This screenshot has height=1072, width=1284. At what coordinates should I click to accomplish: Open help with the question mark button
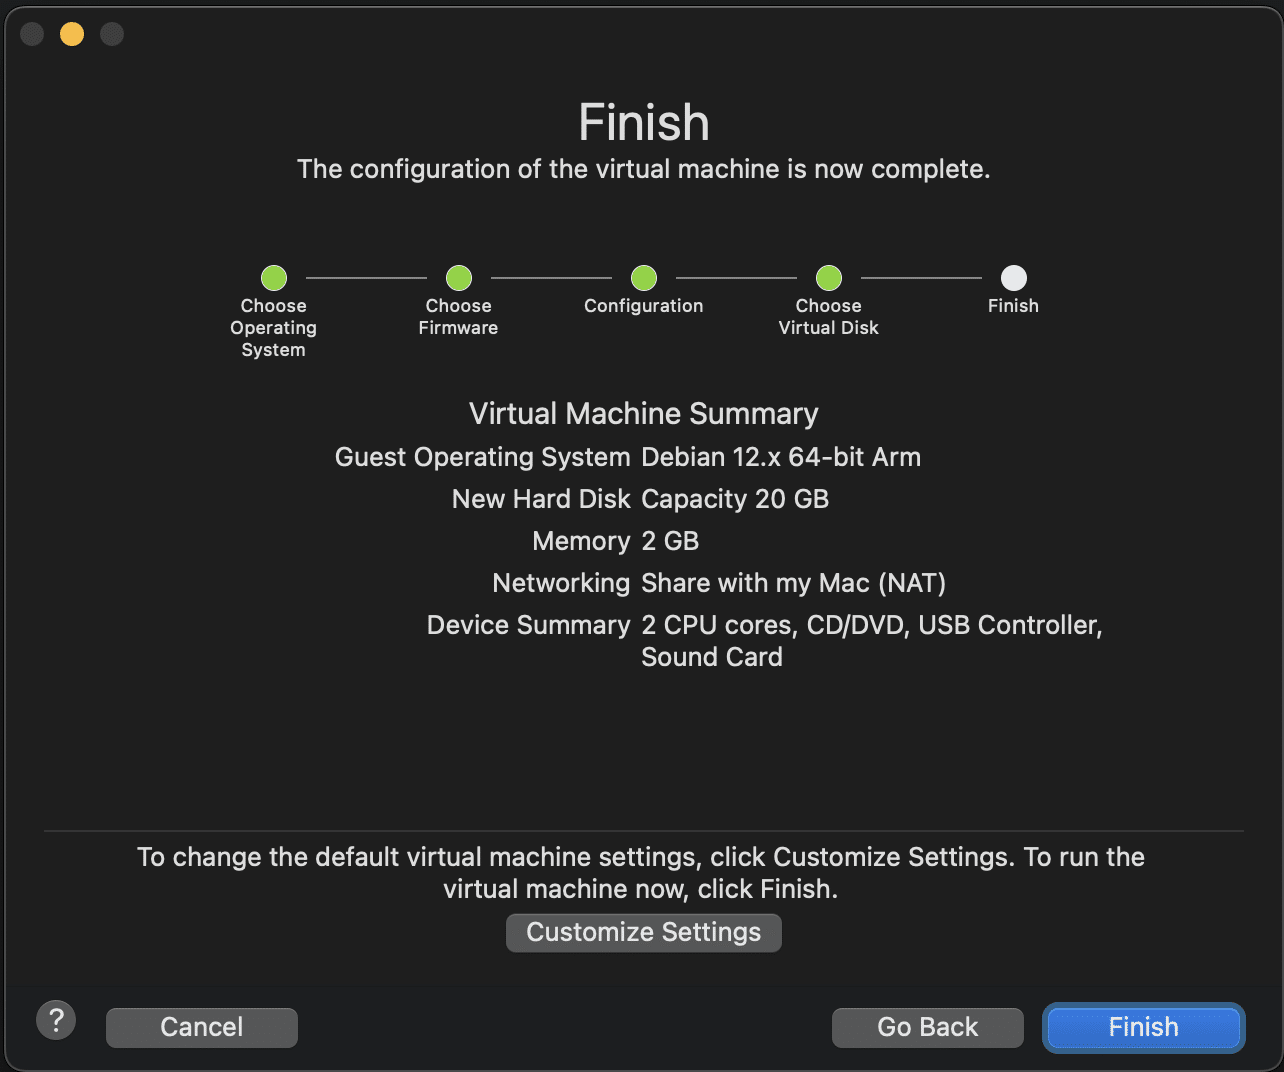pyautogui.click(x=56, y=1021)
